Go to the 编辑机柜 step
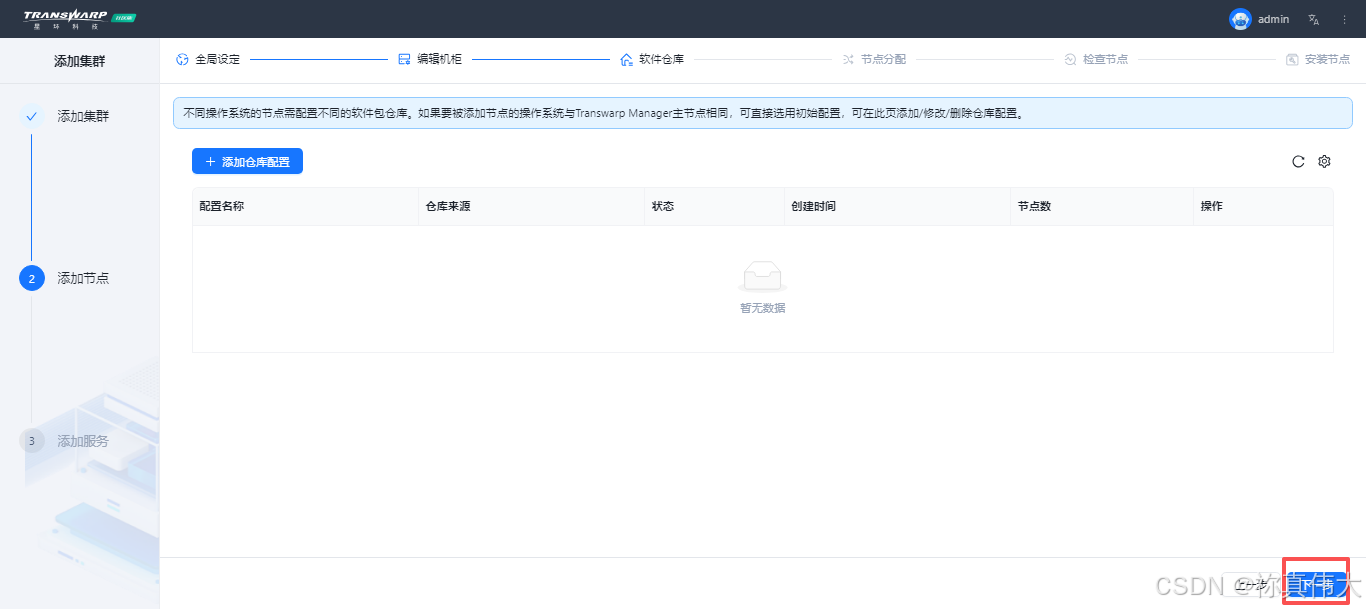Screen dimensions: 1366x609 [439, 59]
